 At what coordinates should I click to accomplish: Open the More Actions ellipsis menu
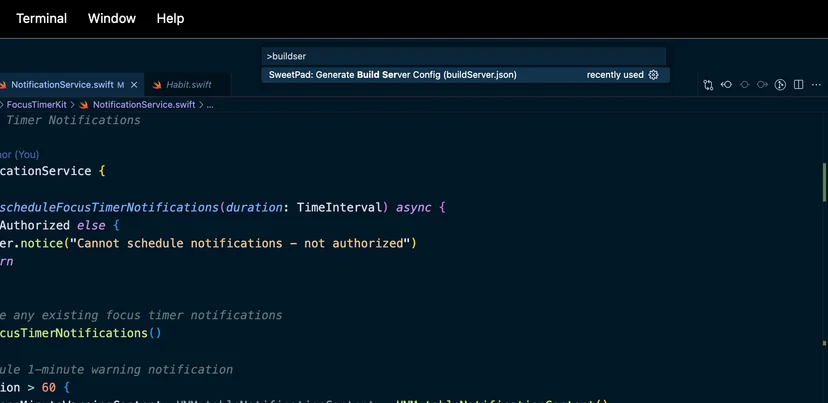pos(816,85)
